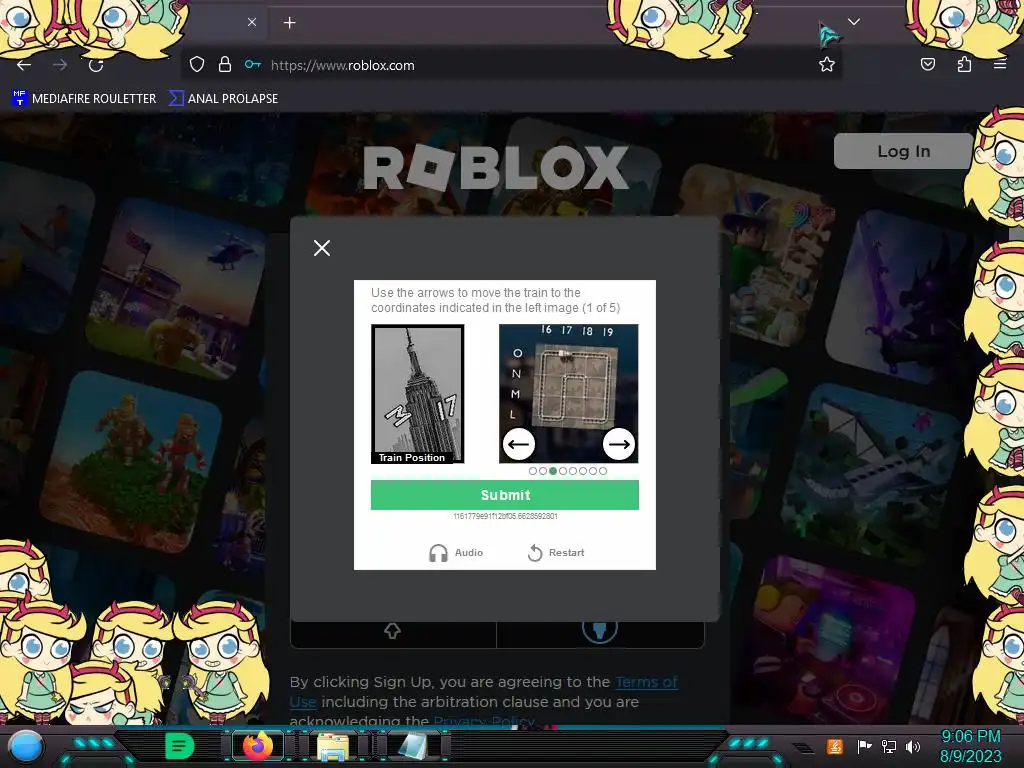Screen dimensions: 1024x768
Task: Open the MEDIAFIRE ROULETTER bookmark
Action: pyautogui.click(x=84, y=99)
